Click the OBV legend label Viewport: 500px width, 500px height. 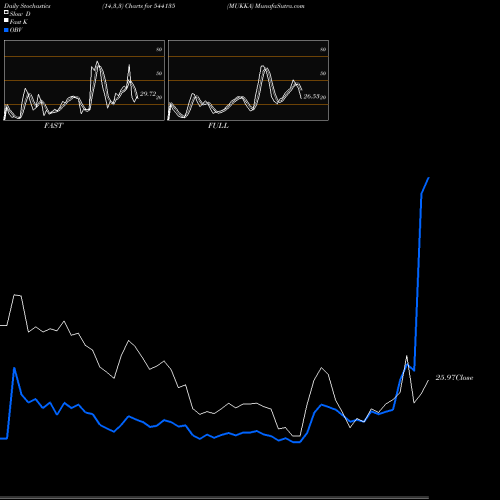[x=16, y=30]
